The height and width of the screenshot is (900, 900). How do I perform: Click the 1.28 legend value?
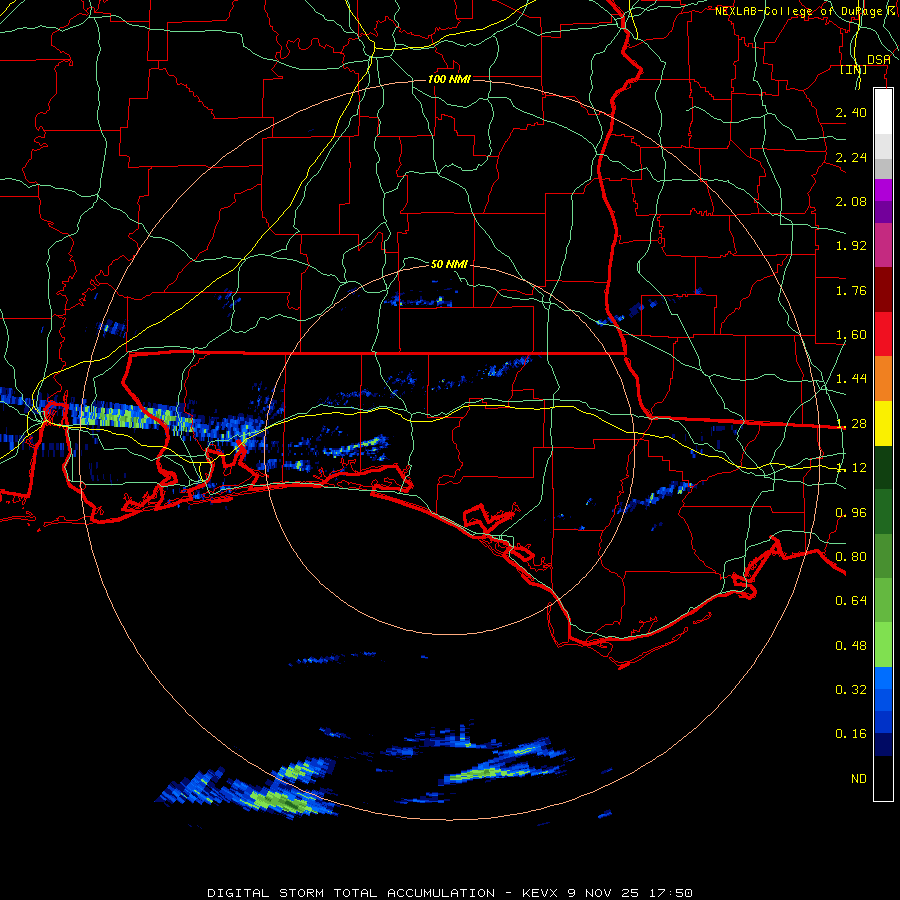click(x=851, y=424)
